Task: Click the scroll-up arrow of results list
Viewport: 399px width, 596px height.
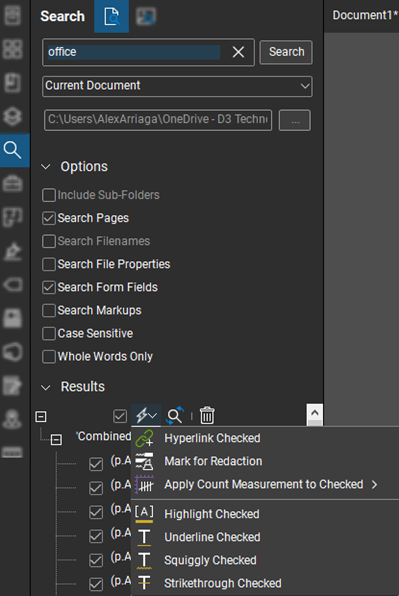Action: pos(315,412)
